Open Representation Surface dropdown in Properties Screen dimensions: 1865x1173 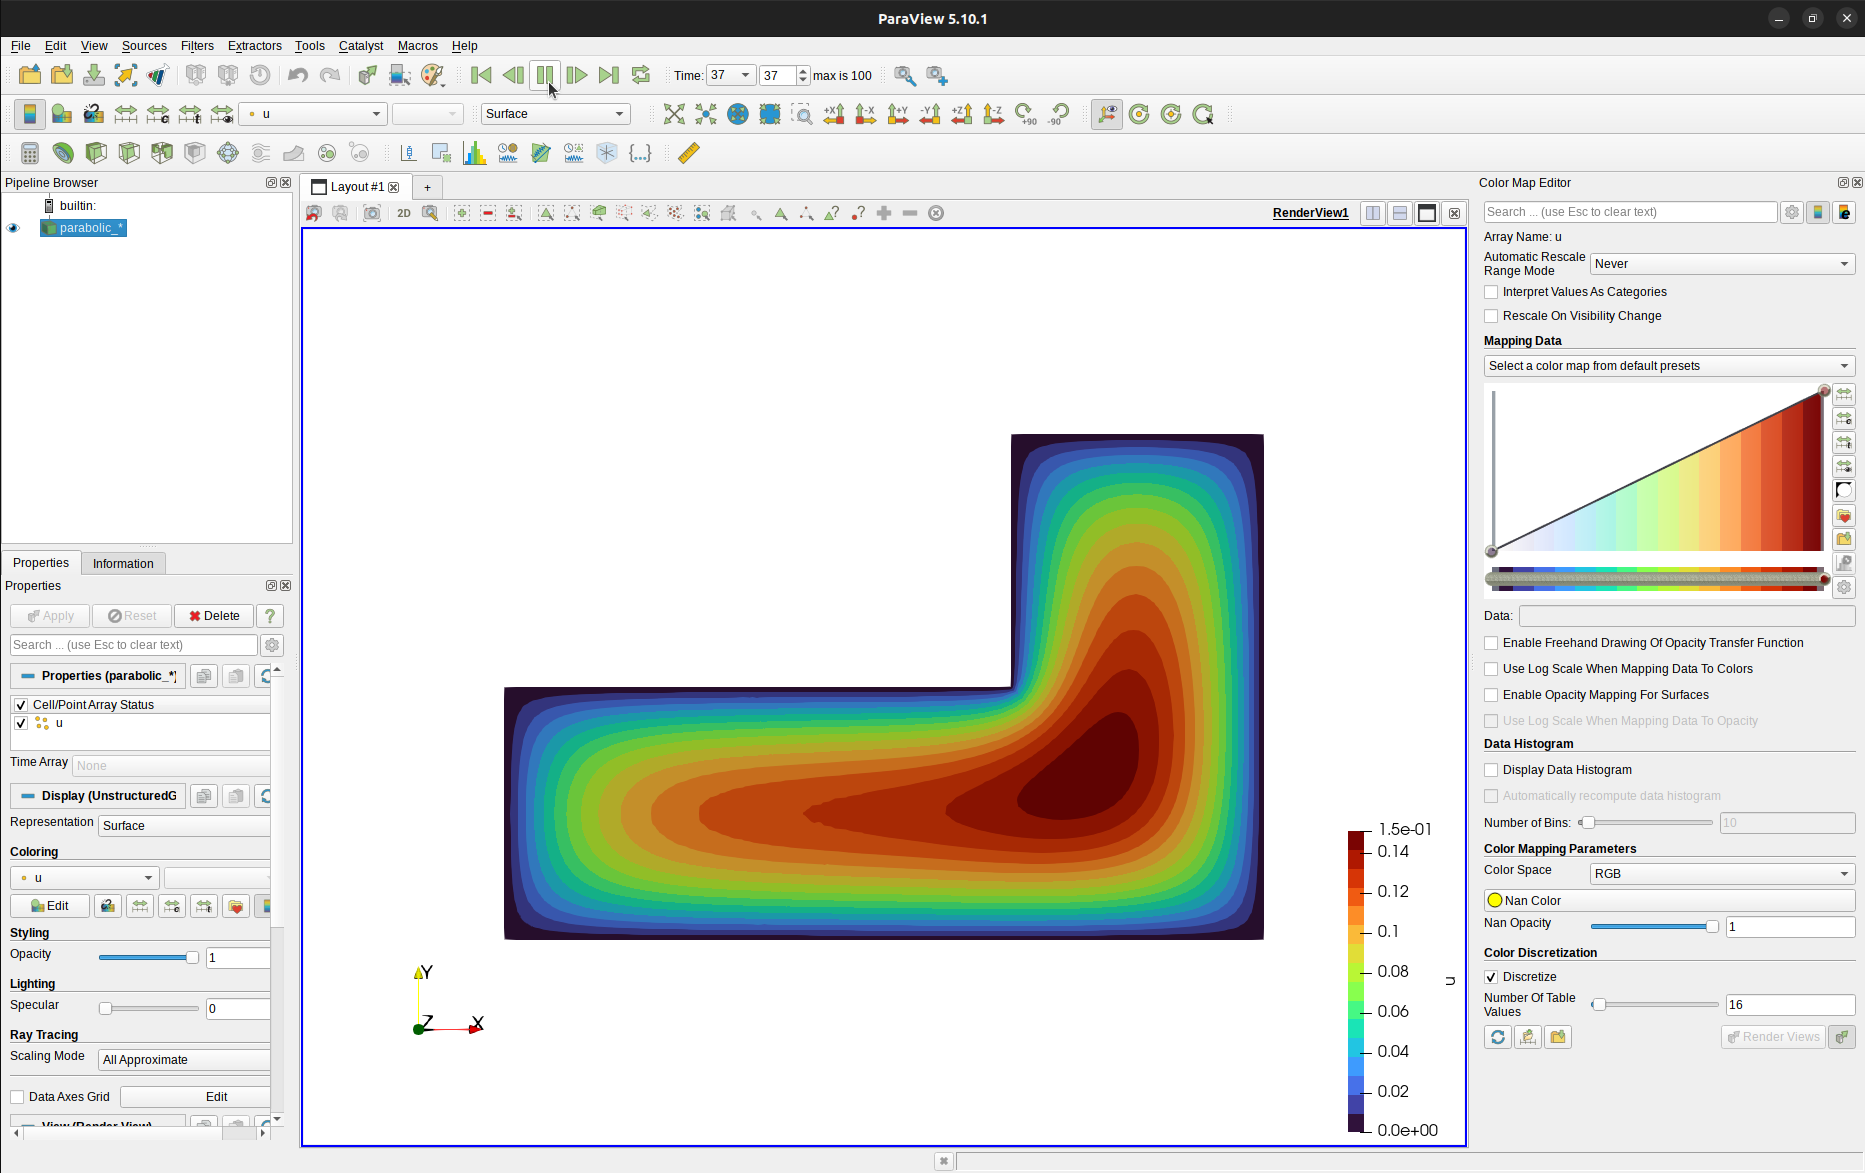[184, 826]
